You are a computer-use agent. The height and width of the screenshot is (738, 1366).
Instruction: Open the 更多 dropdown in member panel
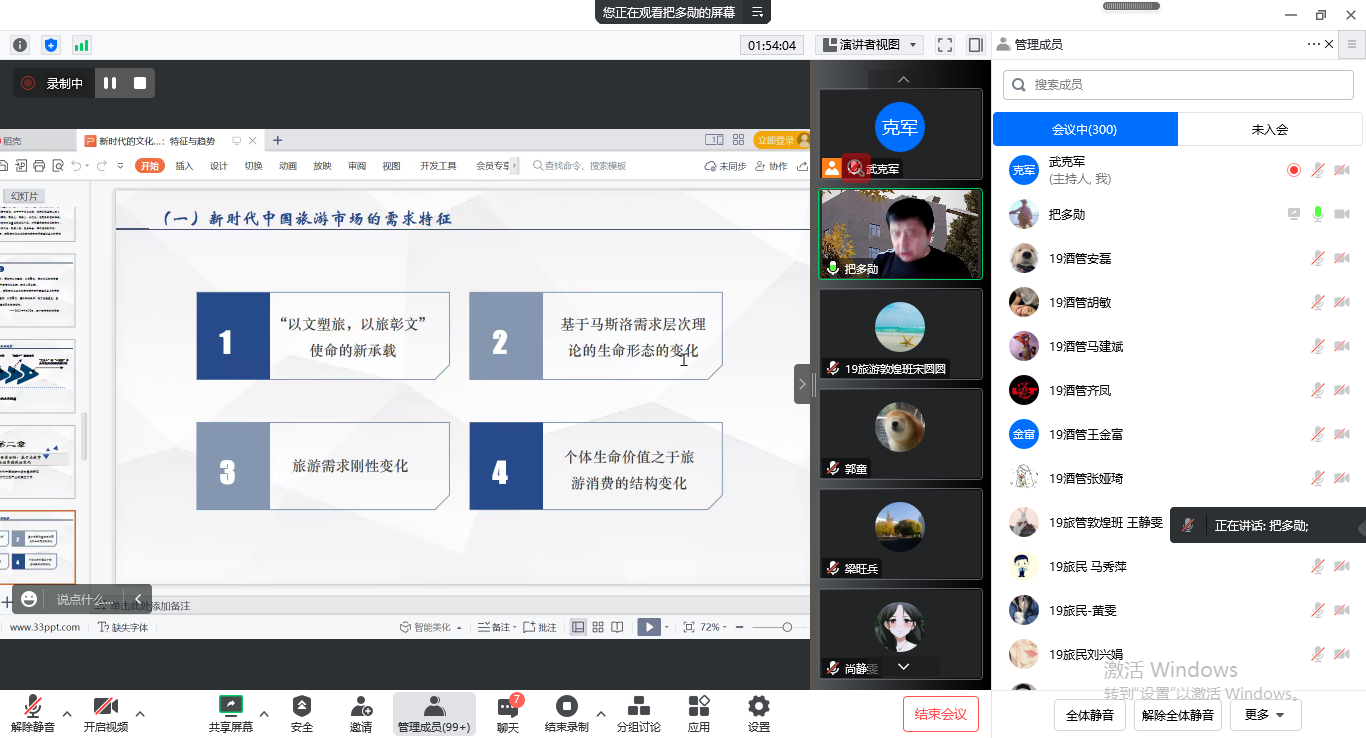coord(1264,715)
